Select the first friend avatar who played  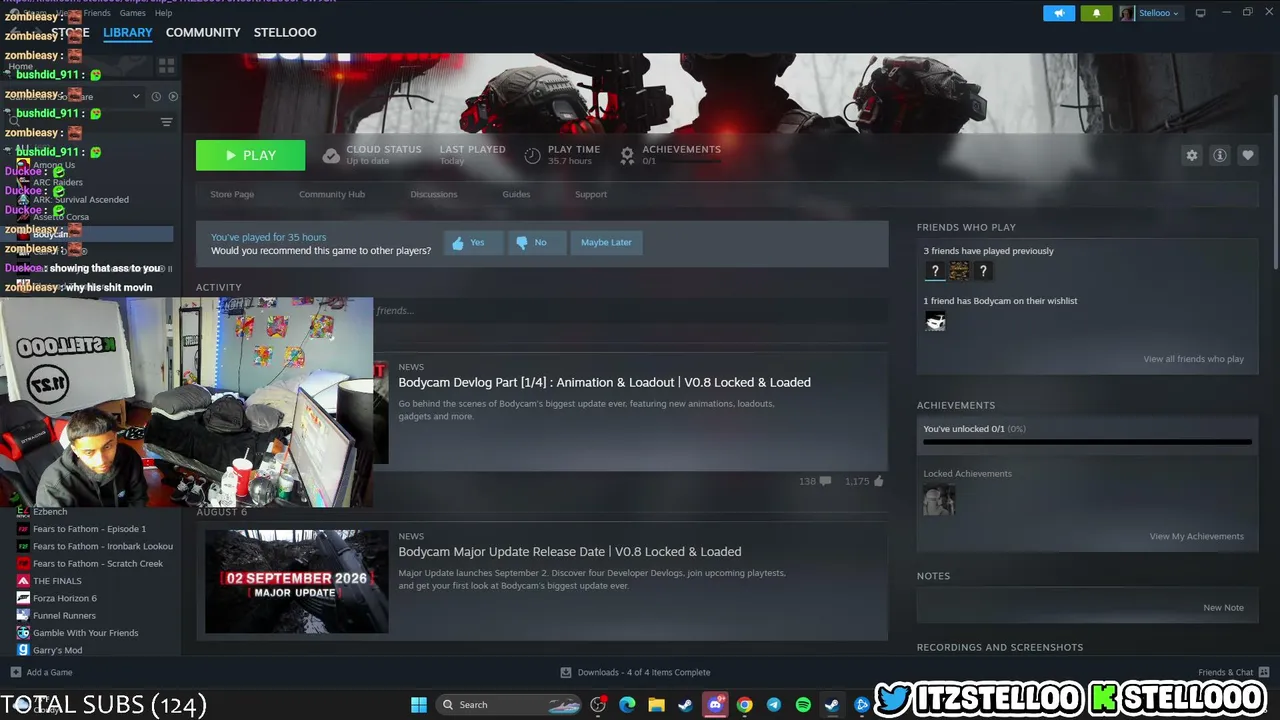coord(934,271)
